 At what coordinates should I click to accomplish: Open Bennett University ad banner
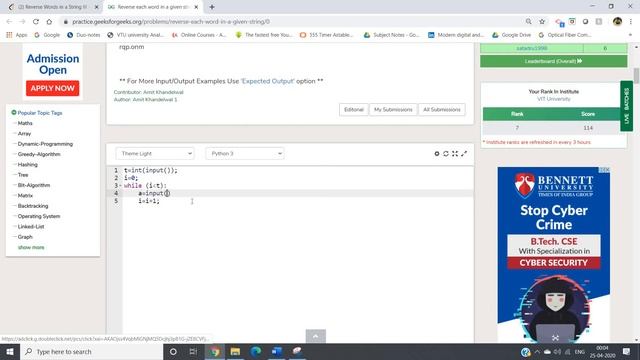(553, 254)
